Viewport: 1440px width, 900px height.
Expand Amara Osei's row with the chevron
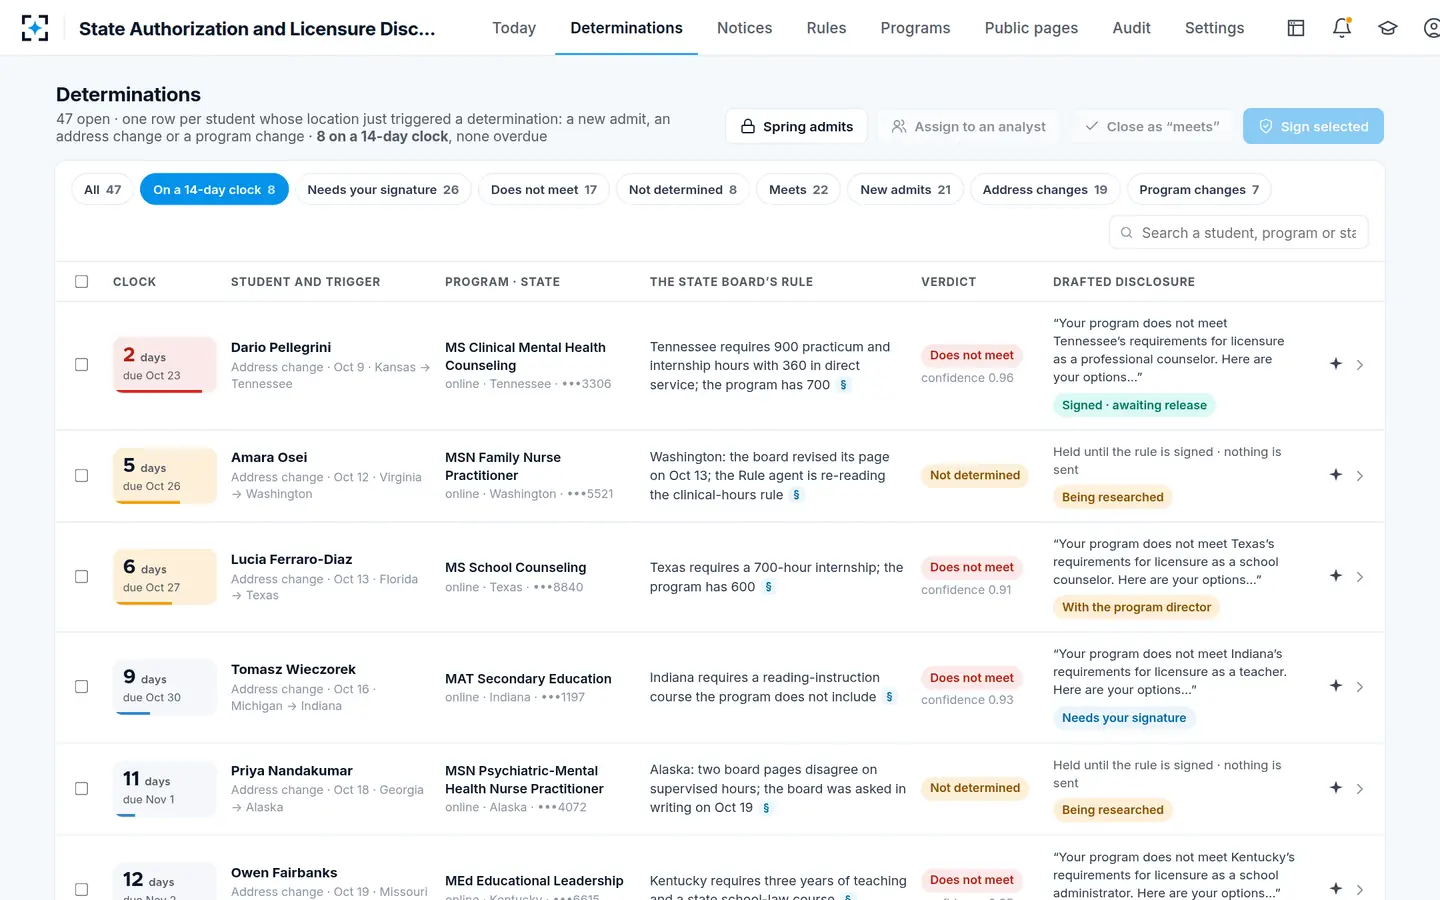tap(1360, 476)
